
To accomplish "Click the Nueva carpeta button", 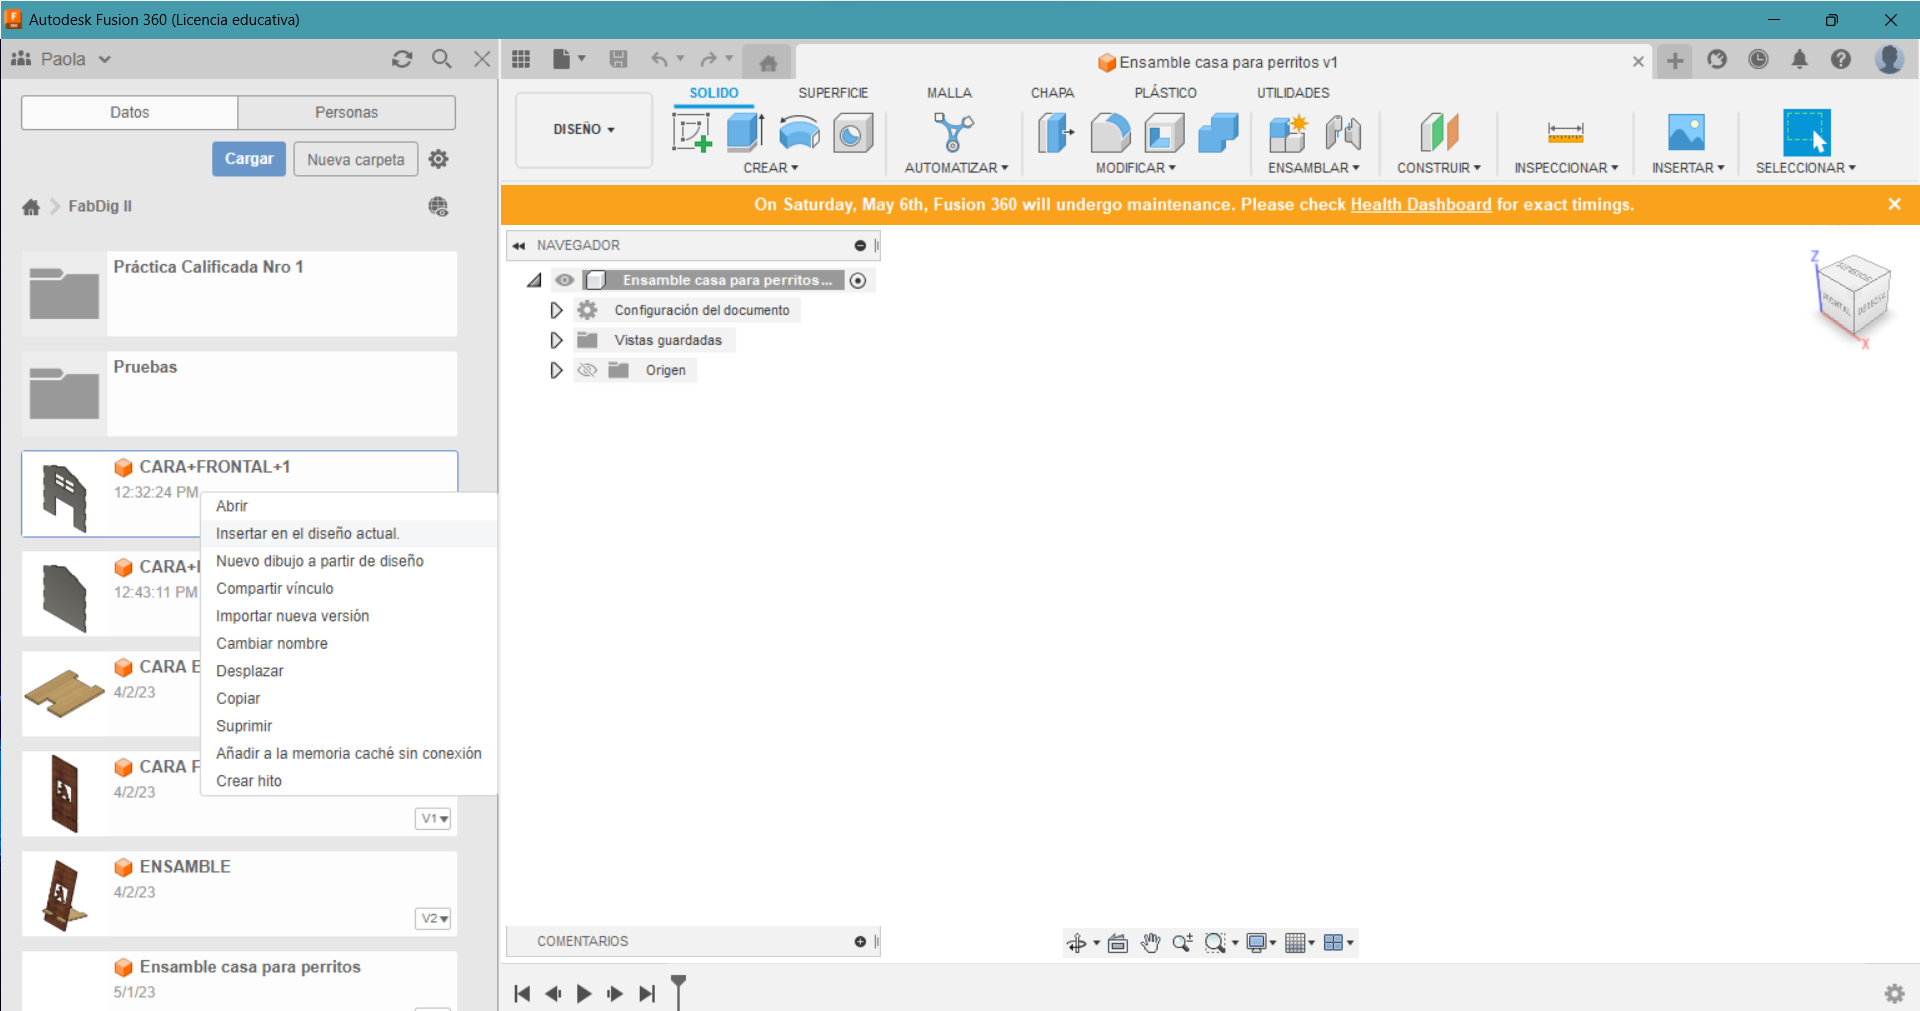I will point(356,159).
